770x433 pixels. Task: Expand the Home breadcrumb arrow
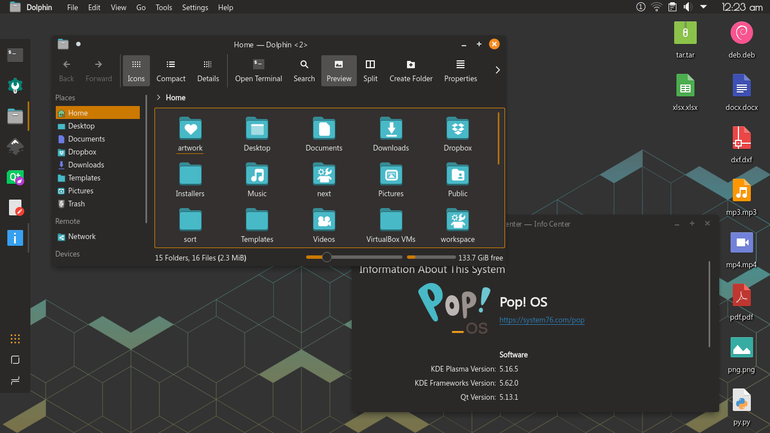[x=158, y=97]
